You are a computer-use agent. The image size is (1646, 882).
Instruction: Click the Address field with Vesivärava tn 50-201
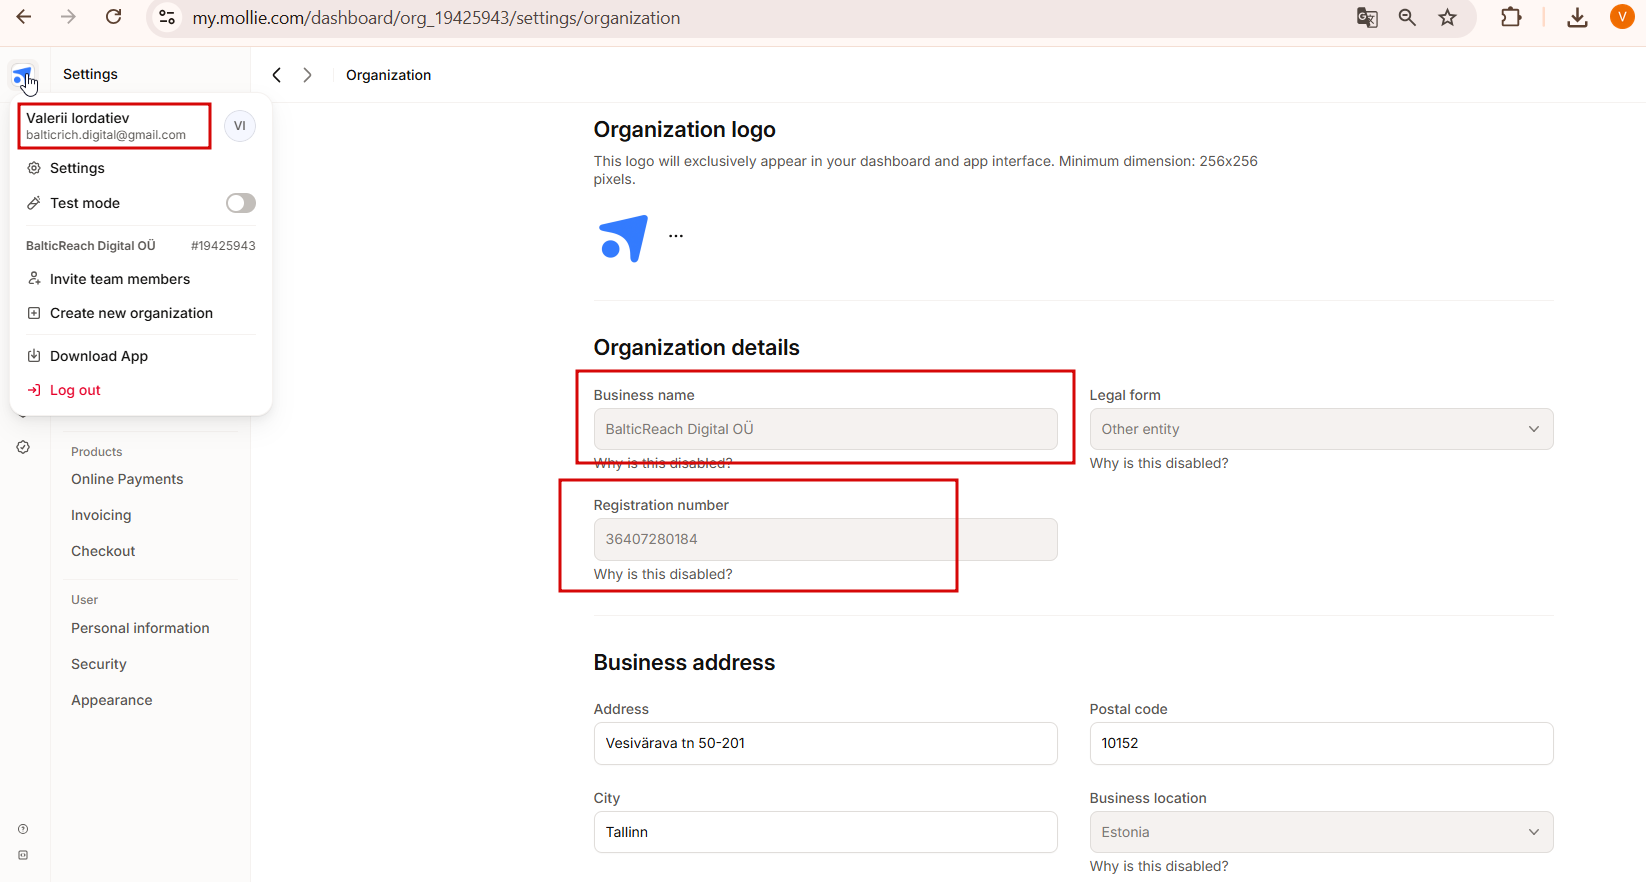pos(825,743)
